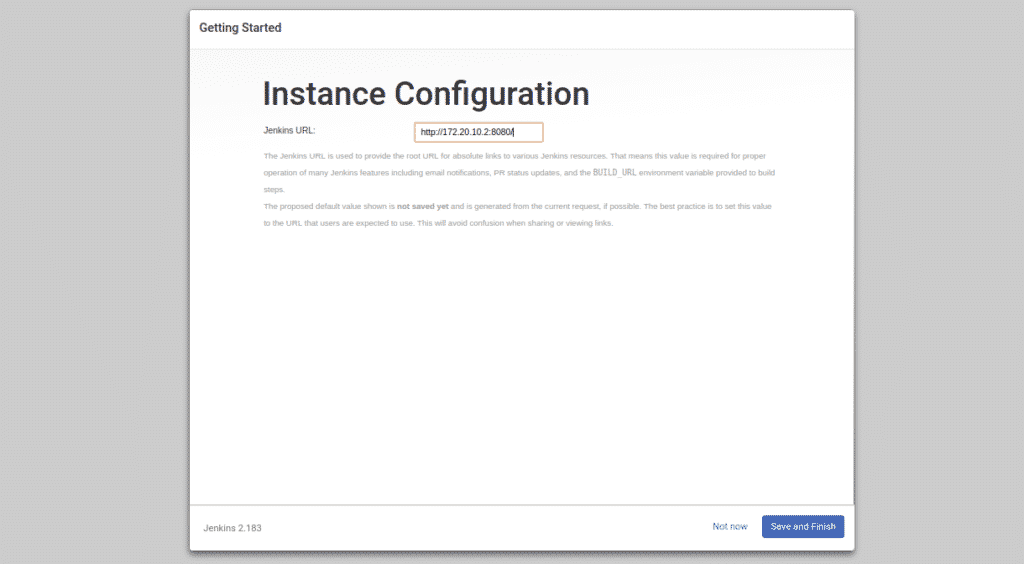Viewport: 1024px width, 564px height.
Task: Place cursor on http:// prefix in URL field
Action: point(430,132)
